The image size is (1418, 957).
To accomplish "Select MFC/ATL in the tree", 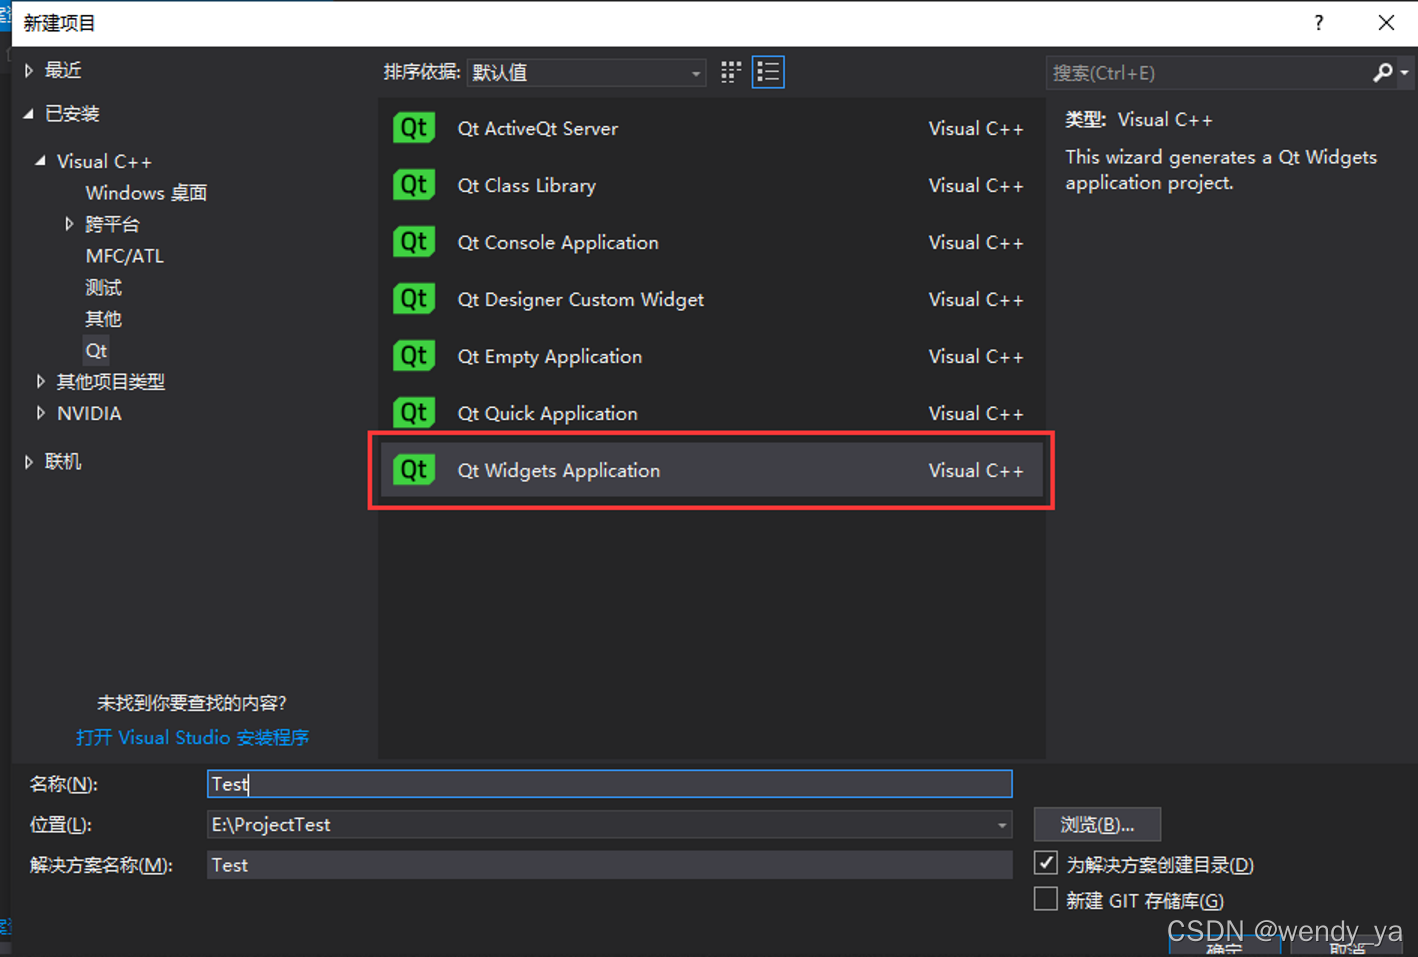I will tap(124, 256).
